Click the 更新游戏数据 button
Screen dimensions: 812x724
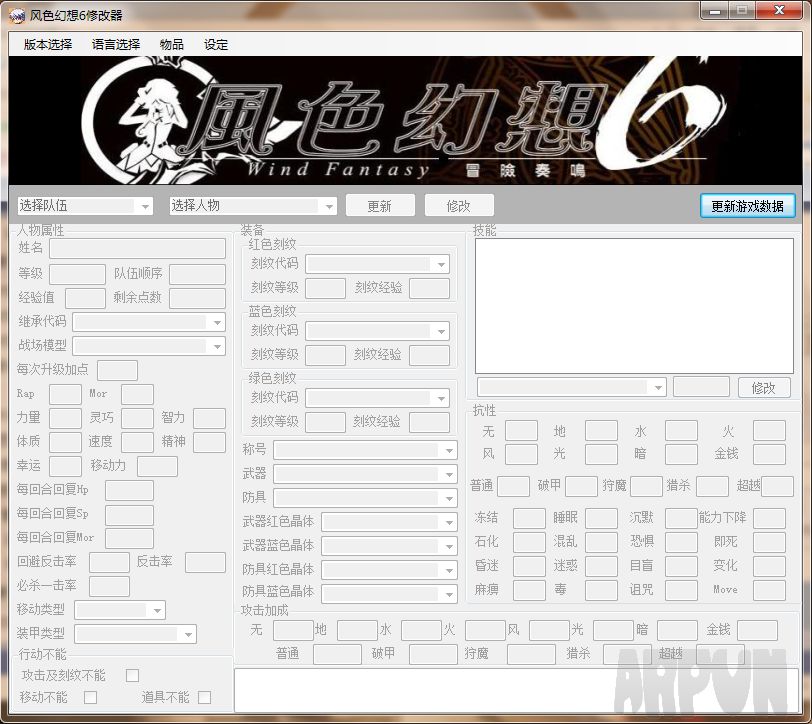(x=747, y=206)
